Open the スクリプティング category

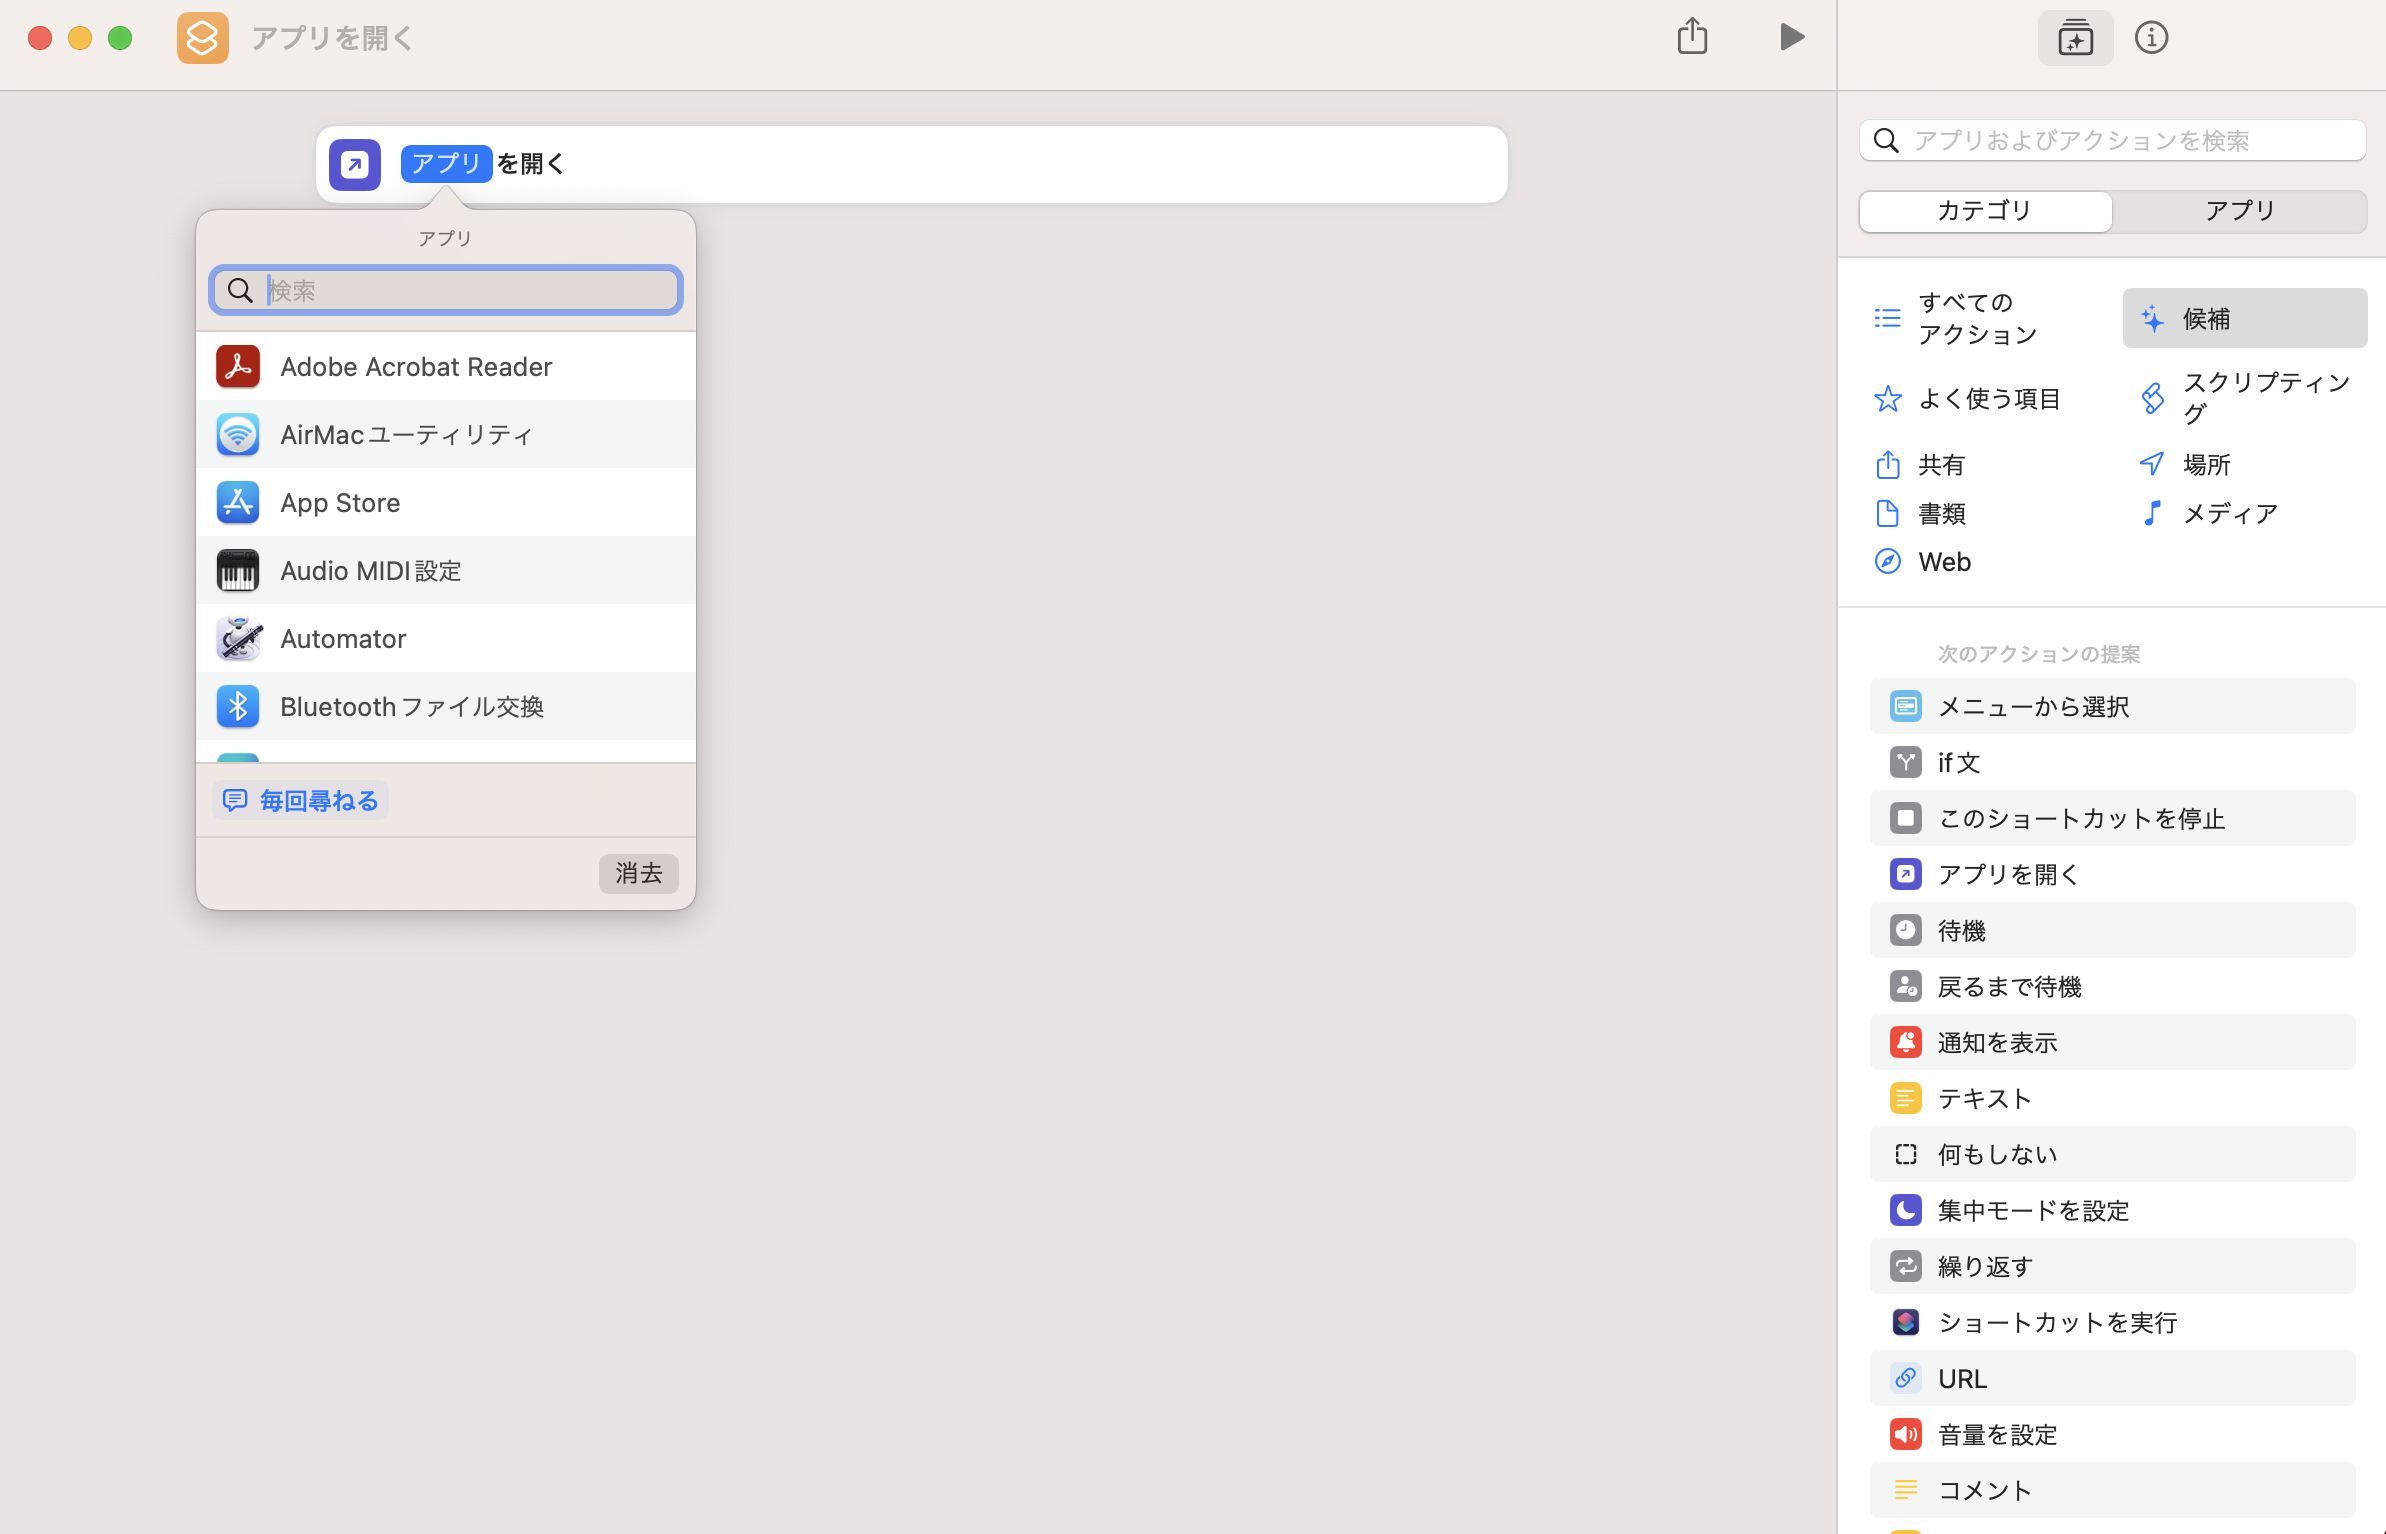coord(2244,398)
